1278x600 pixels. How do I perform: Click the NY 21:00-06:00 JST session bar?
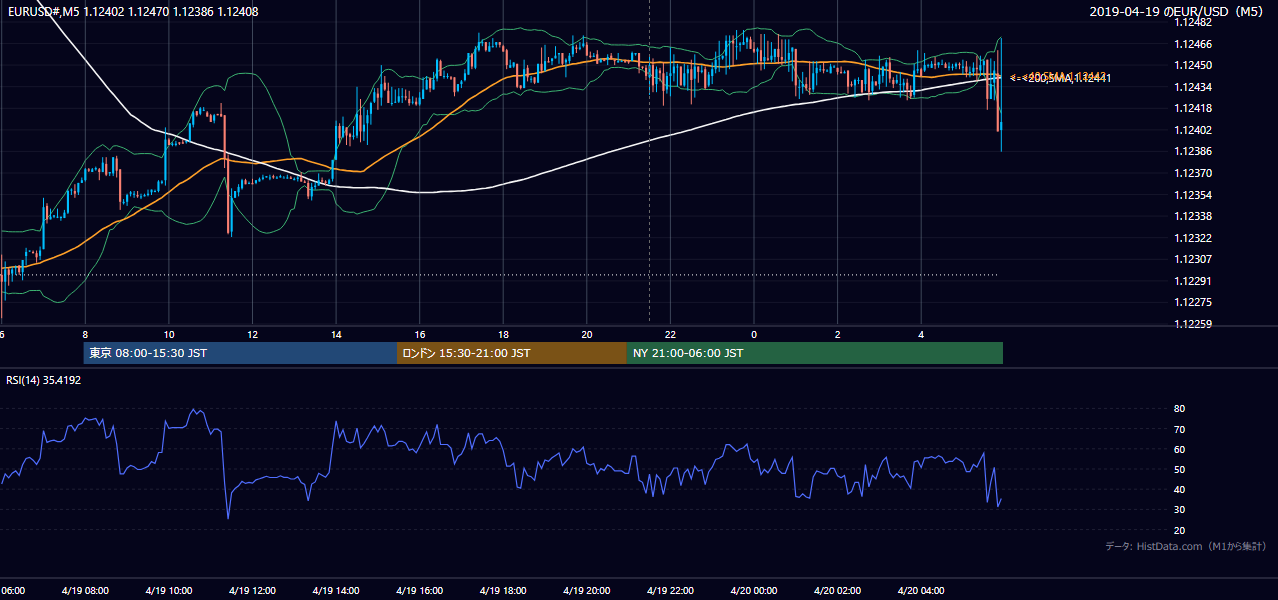[815, 353]
